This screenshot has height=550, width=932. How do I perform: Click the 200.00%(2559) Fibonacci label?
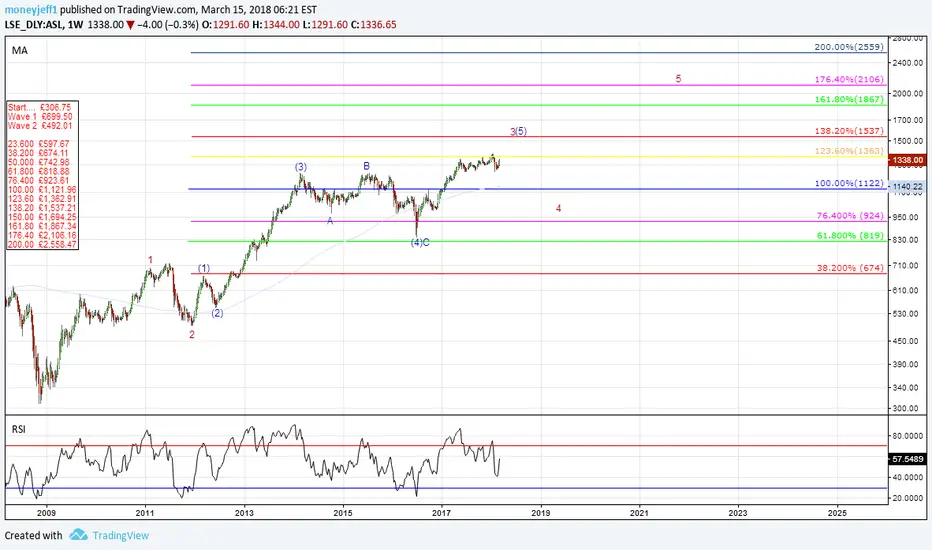pos(849,46)
